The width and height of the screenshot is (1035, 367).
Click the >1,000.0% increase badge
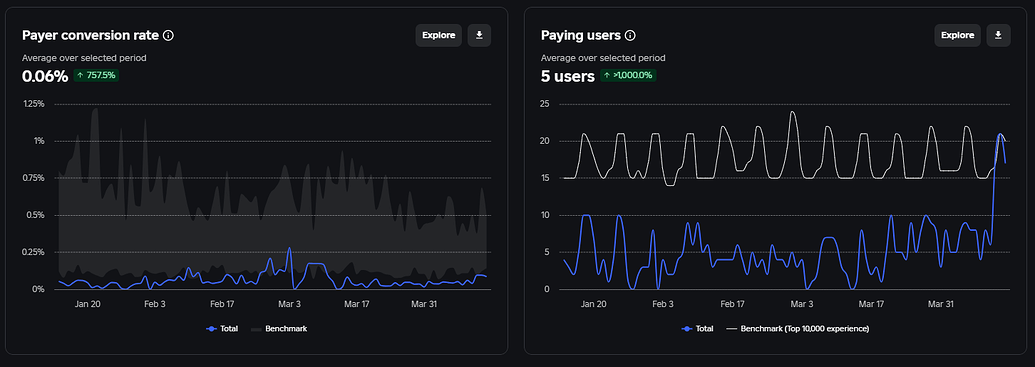(x=628, y=75)
